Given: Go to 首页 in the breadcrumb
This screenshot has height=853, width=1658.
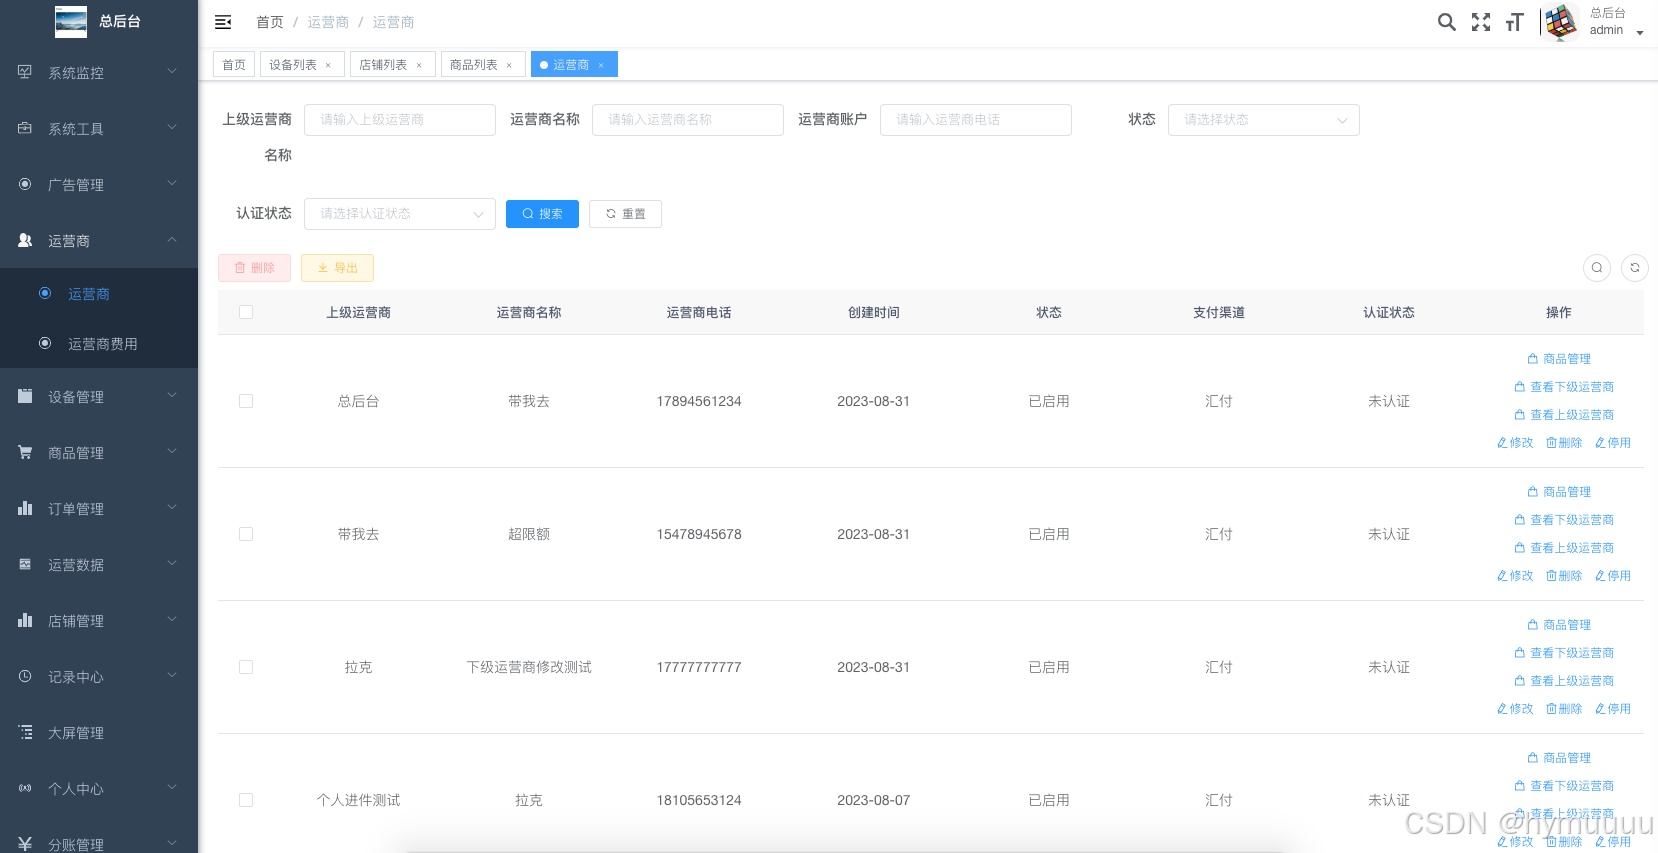Looking at the screenshot, I should 270,22.
